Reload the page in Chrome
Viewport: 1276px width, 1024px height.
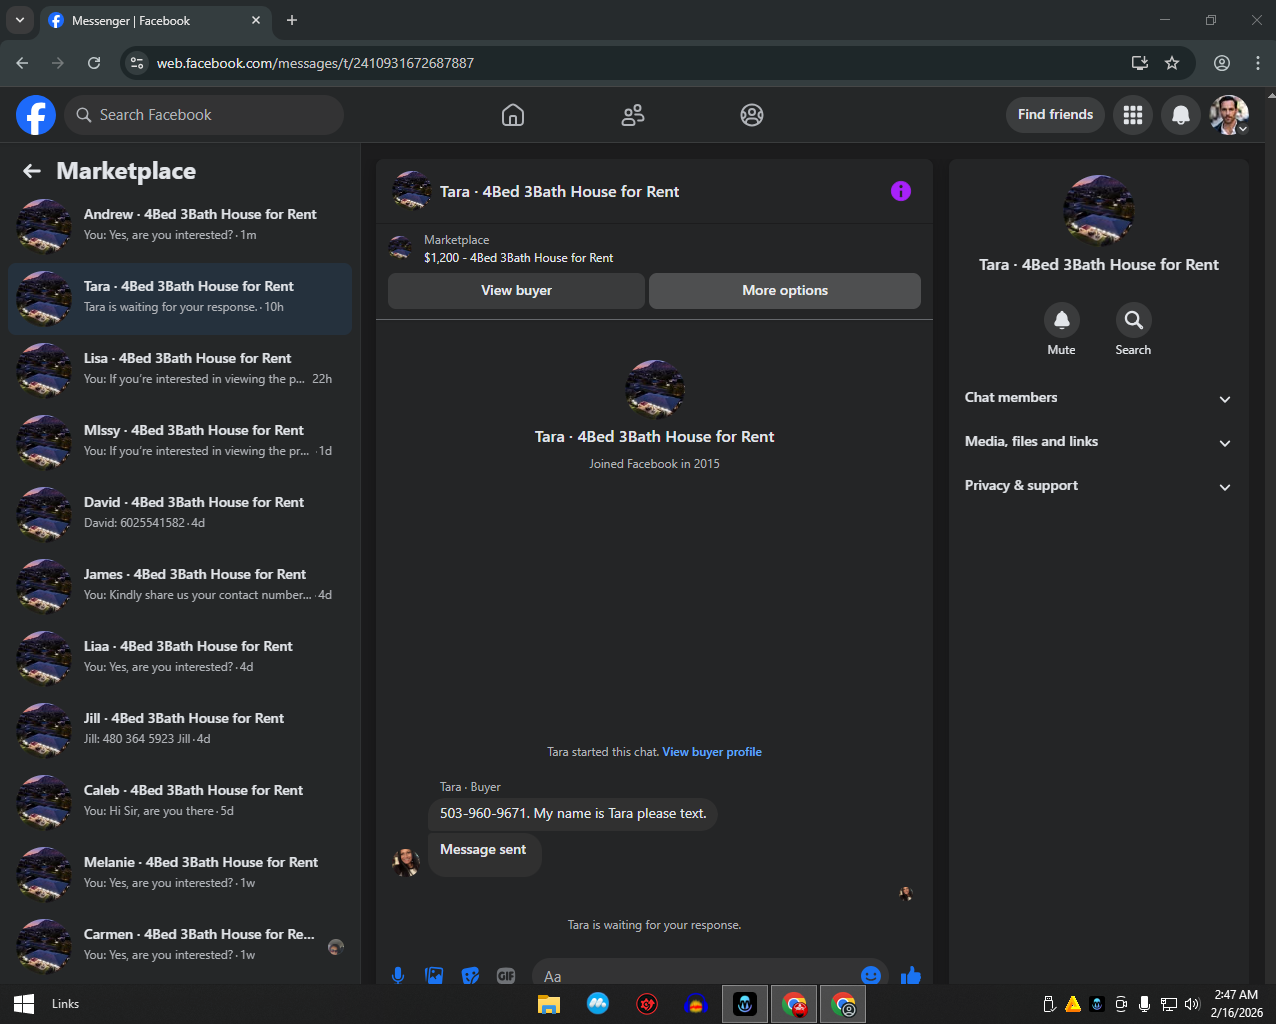[94, 63]
